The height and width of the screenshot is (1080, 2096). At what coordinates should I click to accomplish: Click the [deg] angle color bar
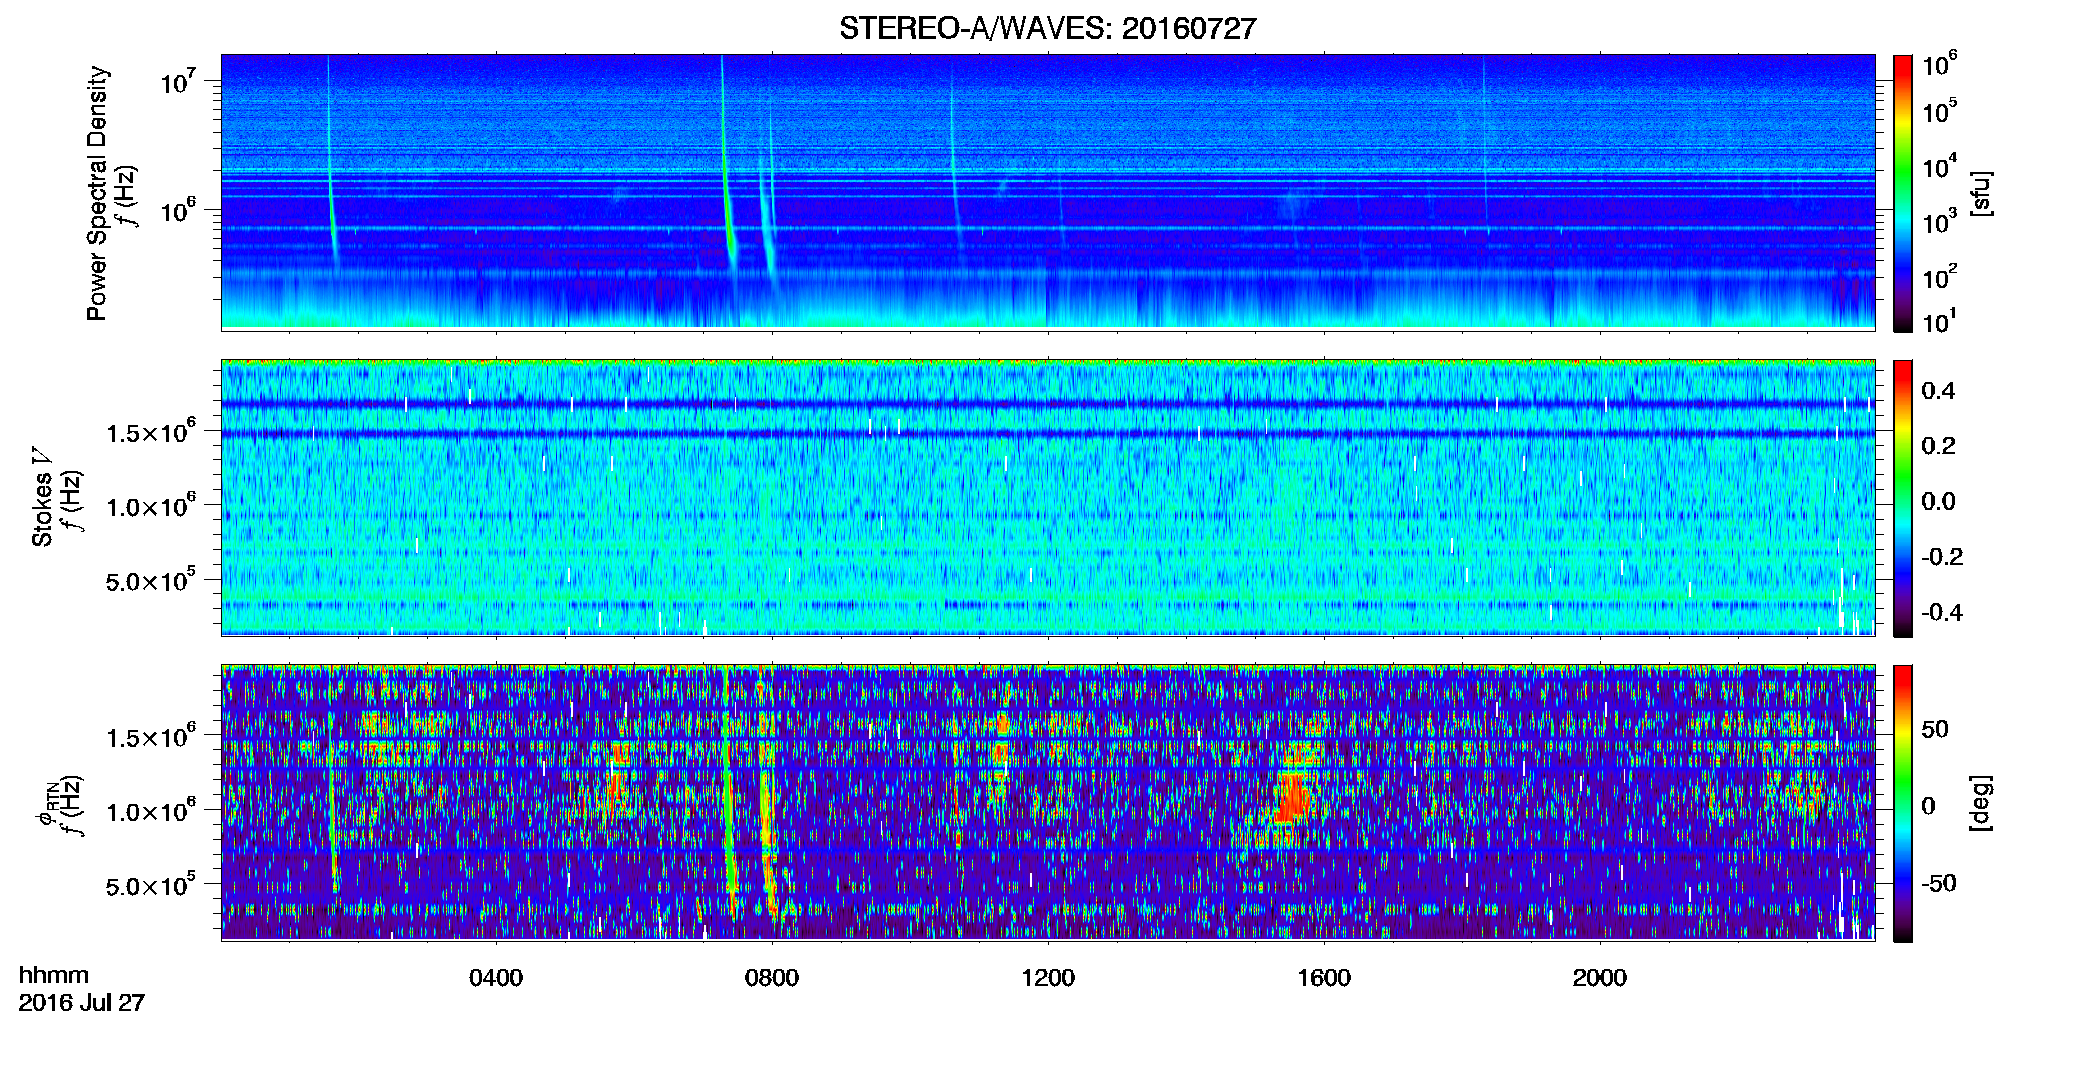point(1902,803)
